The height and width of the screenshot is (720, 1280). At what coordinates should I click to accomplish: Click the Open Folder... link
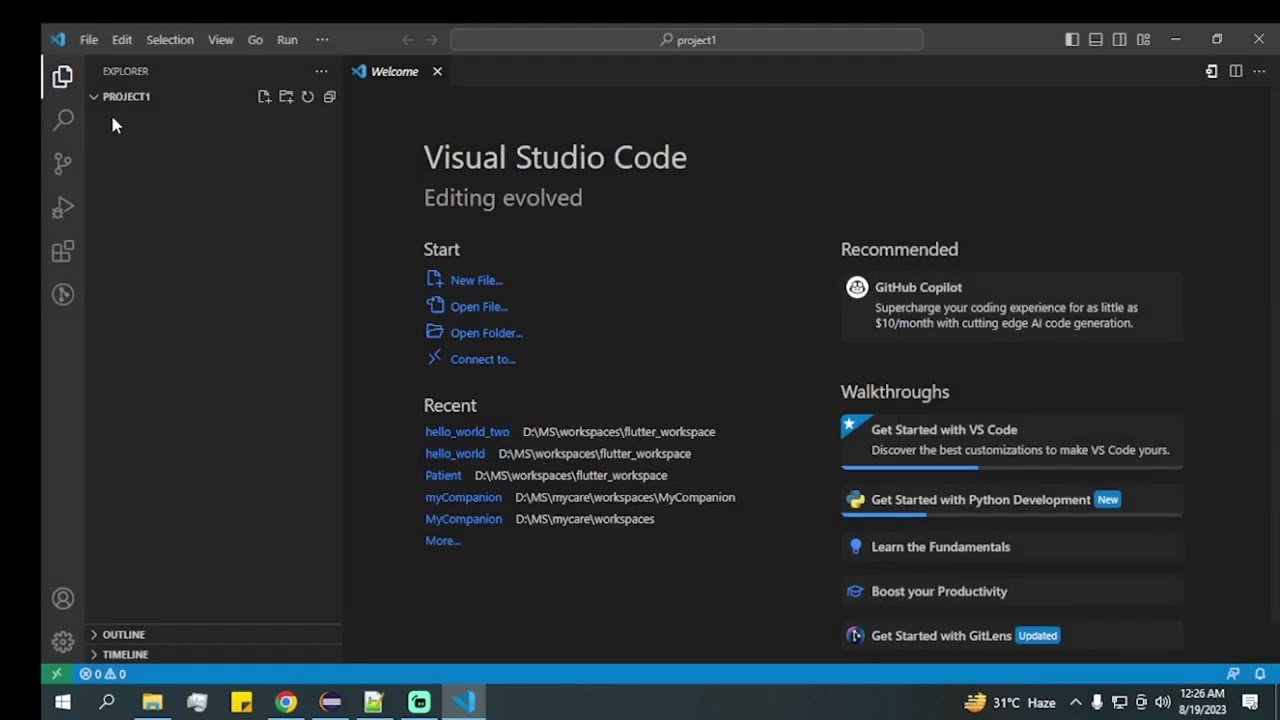pos(486,333)
